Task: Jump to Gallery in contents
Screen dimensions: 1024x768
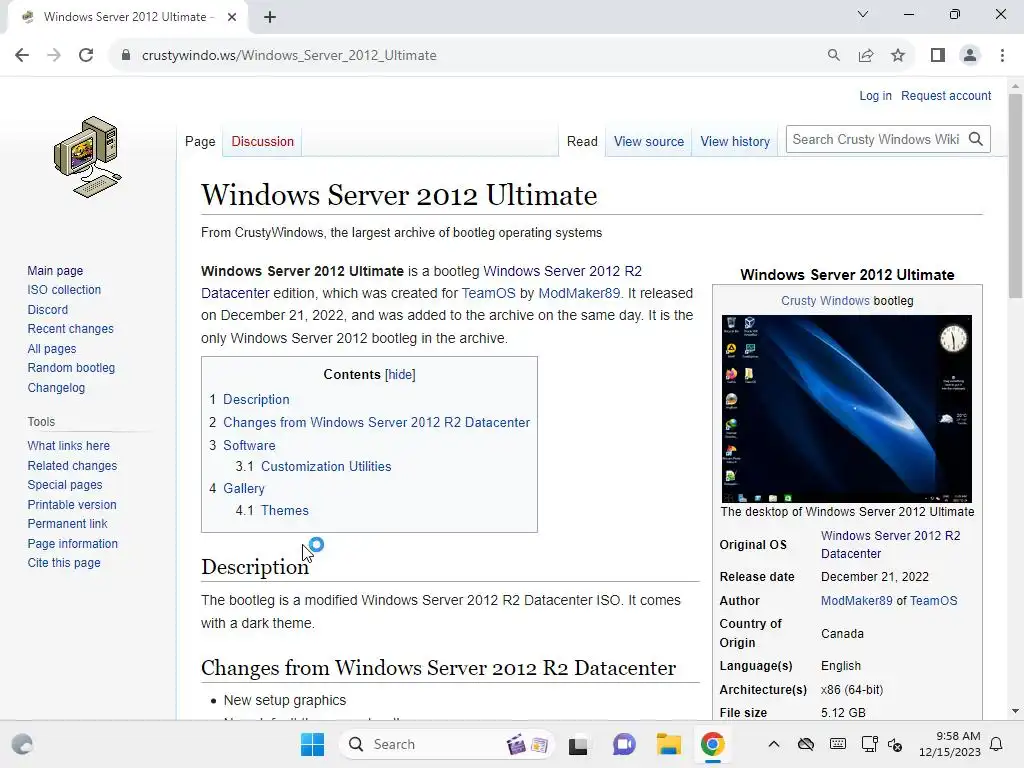Action: coord(244,488)
